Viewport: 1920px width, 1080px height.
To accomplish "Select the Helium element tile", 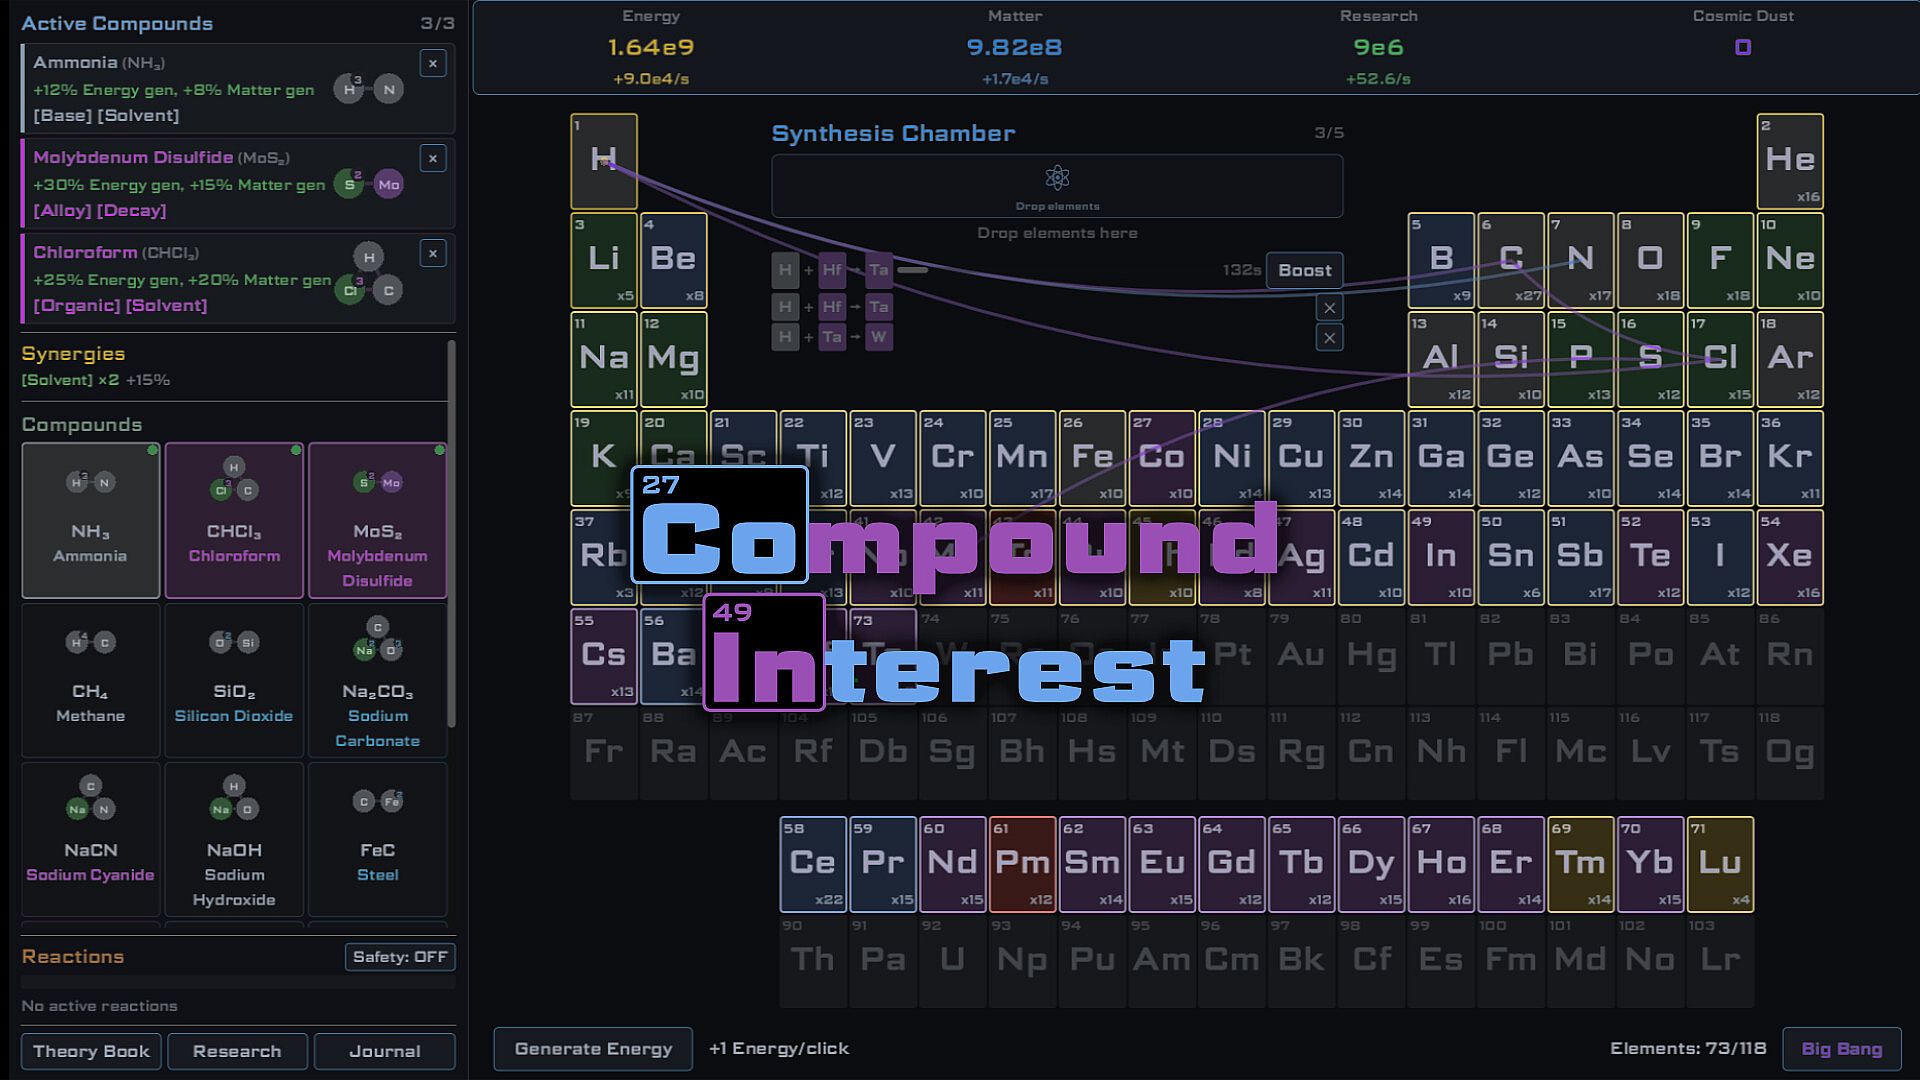I will pyautogui.click(x=1789, y=161).
